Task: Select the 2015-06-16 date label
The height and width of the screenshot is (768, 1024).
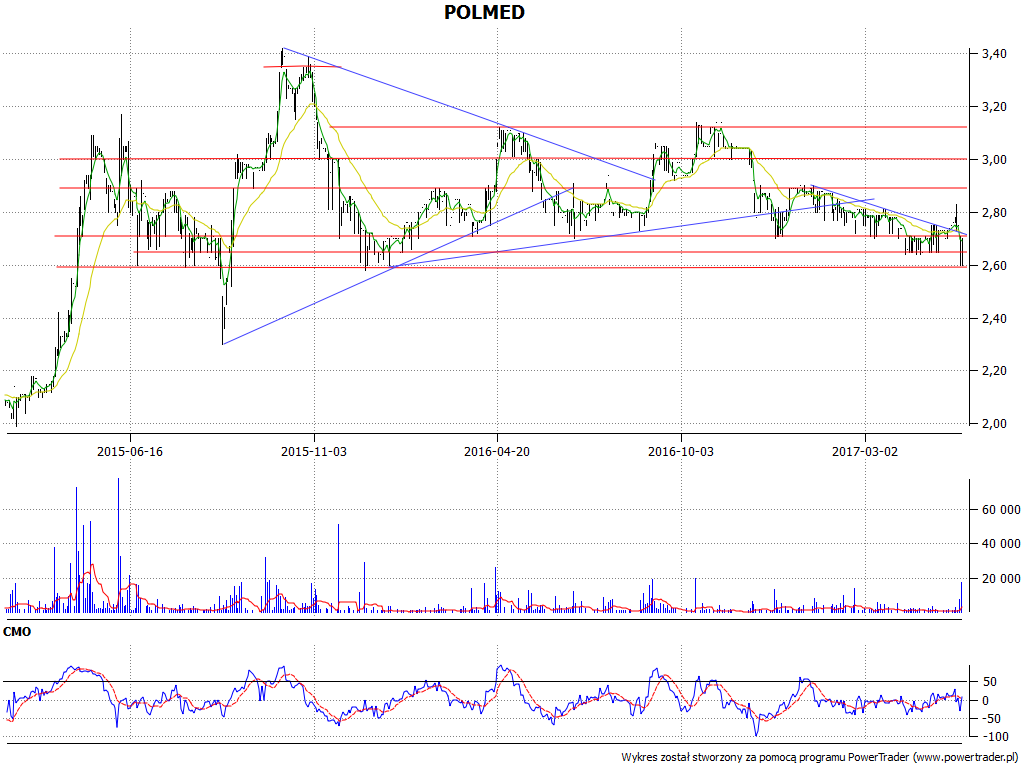Action: coord(130,451)
